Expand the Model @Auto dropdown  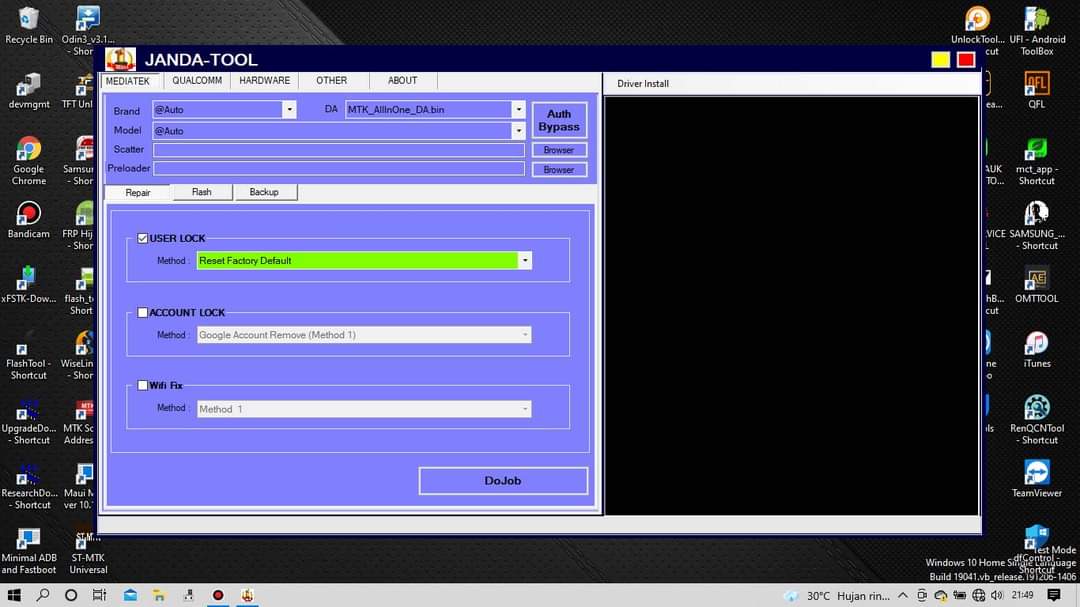point(518,131)
